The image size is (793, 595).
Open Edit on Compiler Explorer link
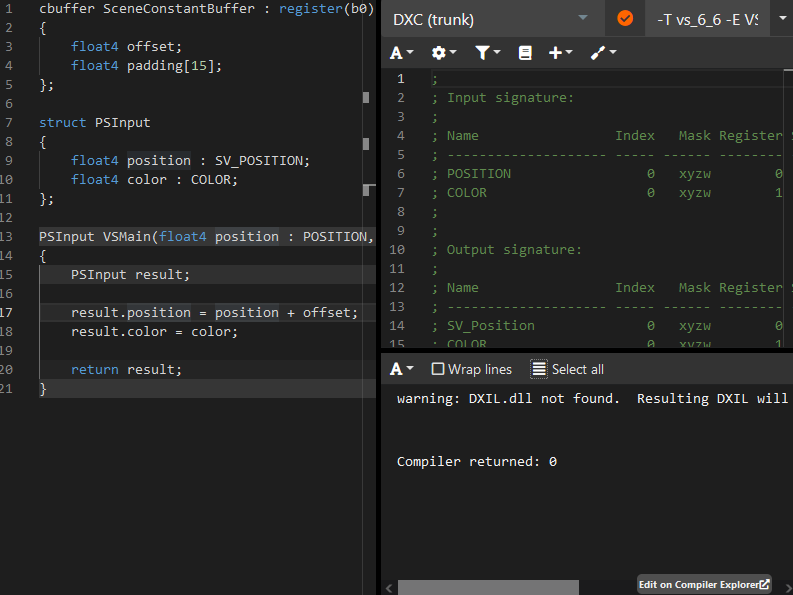[705, 584]
